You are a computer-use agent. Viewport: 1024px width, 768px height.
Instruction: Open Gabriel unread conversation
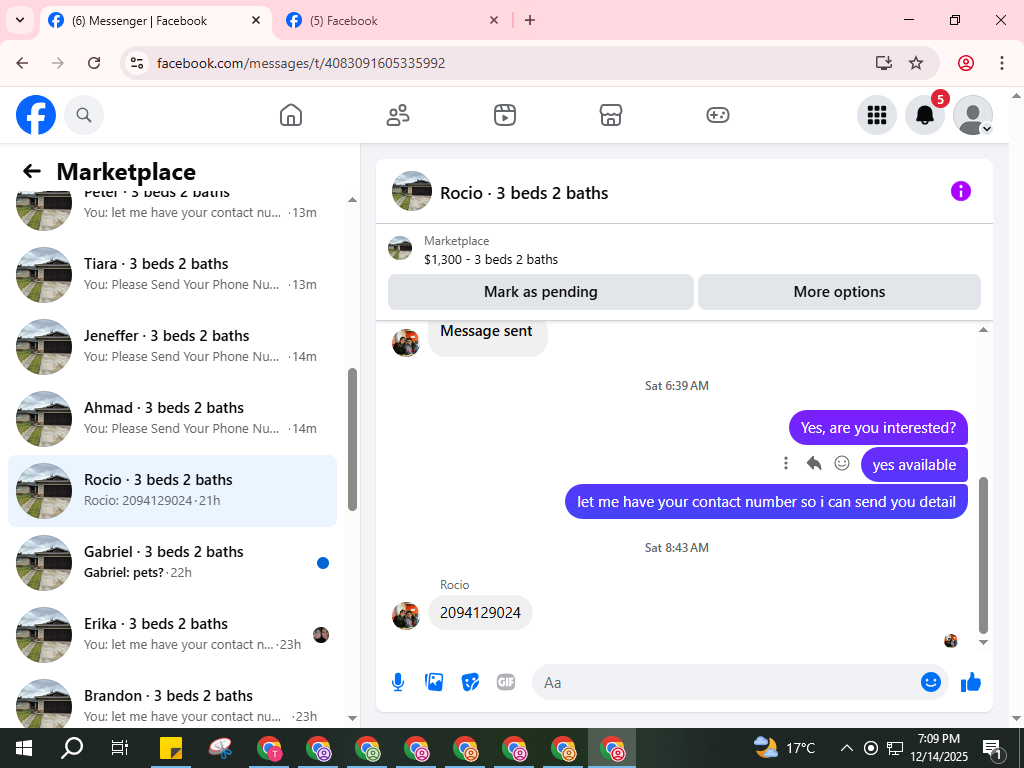tap(172, 562)
